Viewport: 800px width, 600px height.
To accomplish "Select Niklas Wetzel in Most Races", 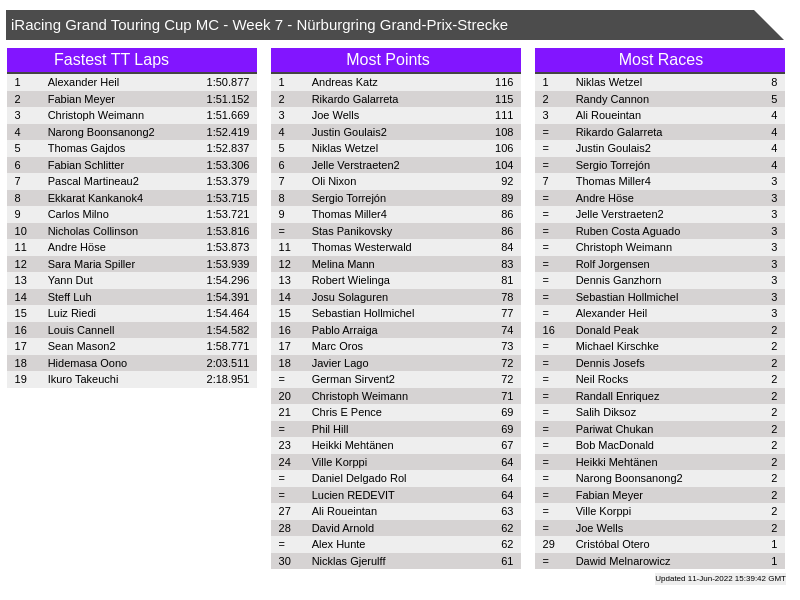I will 608,83.
